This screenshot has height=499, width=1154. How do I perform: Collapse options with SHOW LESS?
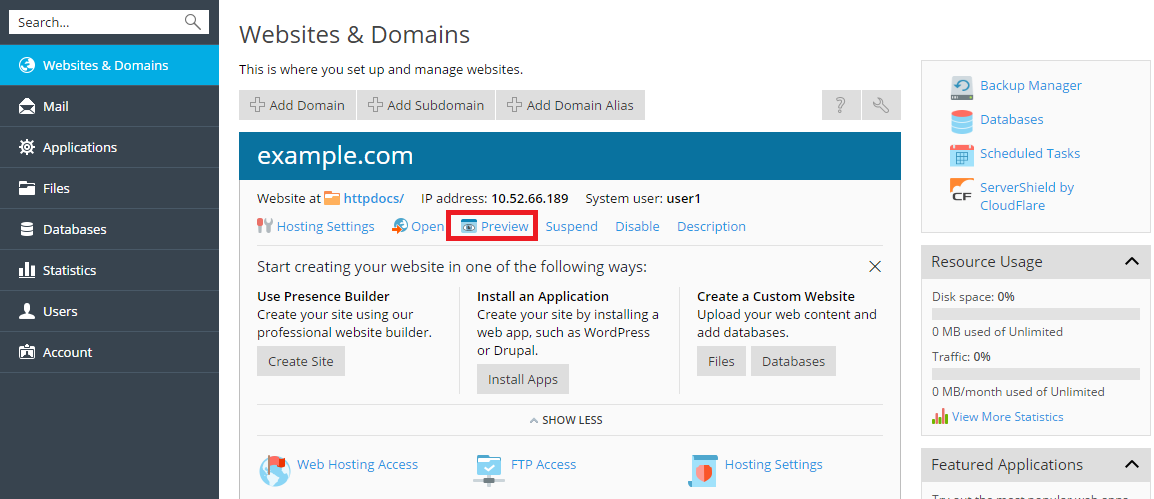tap(565, 420)
